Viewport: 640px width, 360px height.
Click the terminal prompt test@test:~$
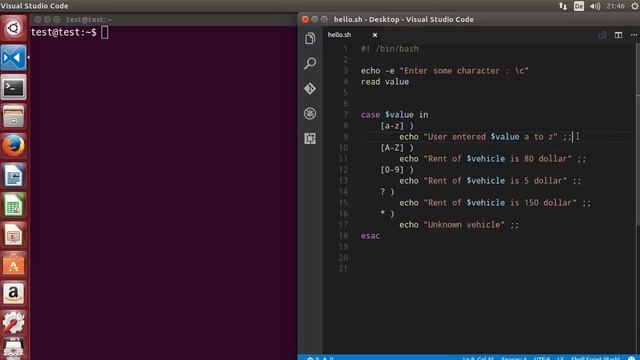point(64,32)
